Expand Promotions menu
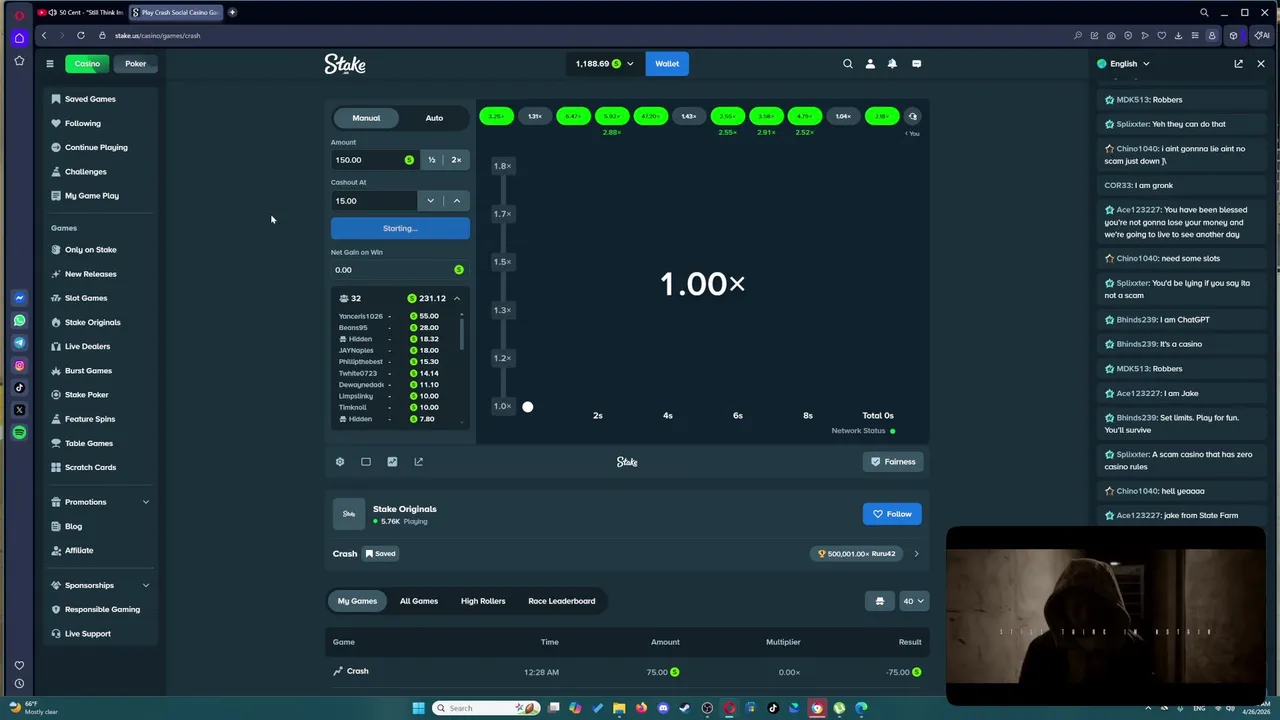This screenshot has width=1280, height=720. point(100,502)
